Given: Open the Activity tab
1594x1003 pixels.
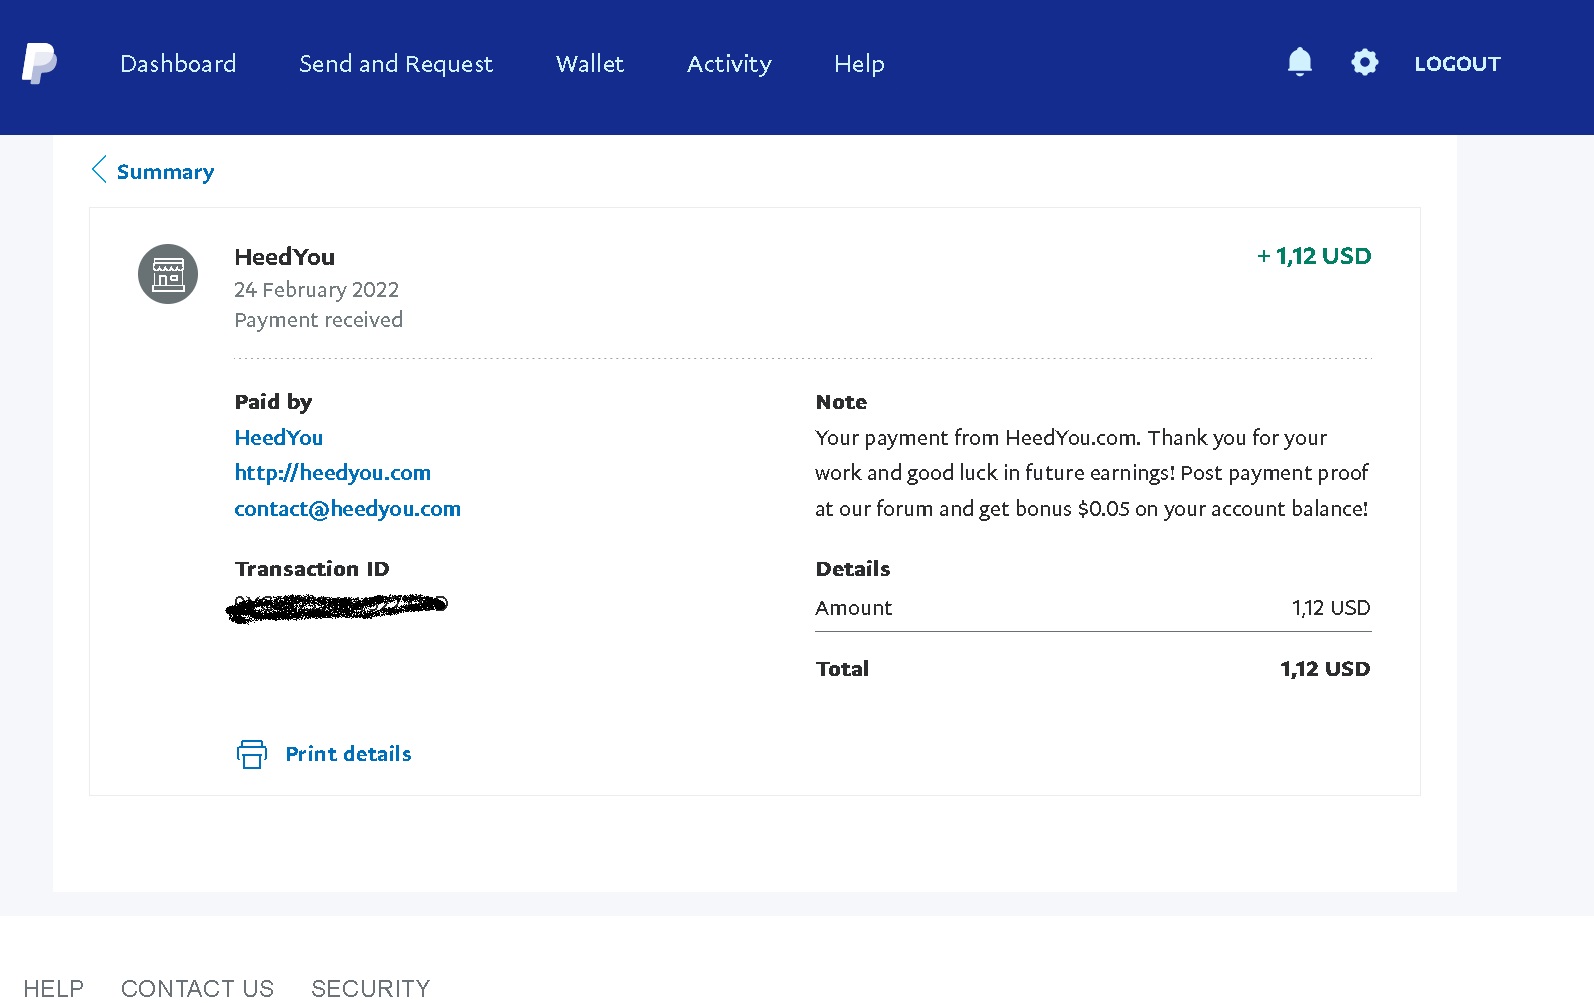Looking at the screenshot, I should pyautogui.click(x=729, y=64).
